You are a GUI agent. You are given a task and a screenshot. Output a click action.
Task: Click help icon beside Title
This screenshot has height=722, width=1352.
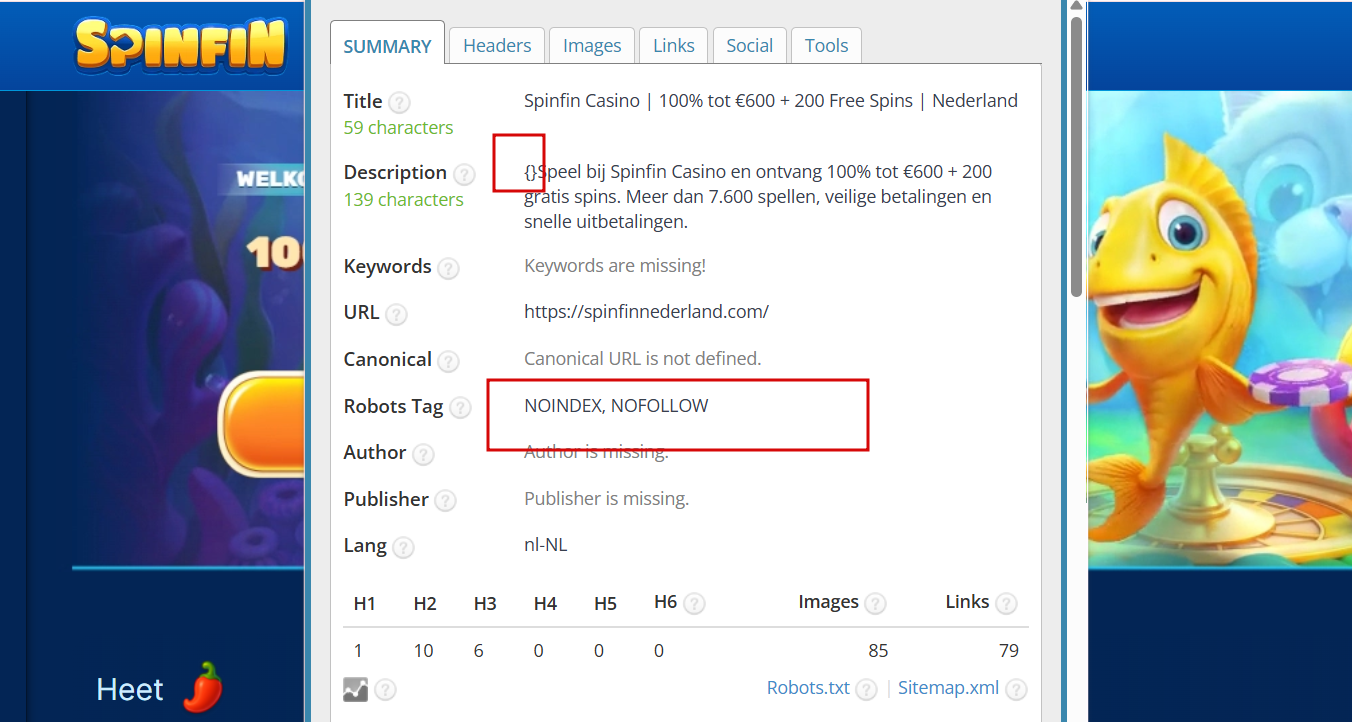pyautogui.click(x=399, y=102)
